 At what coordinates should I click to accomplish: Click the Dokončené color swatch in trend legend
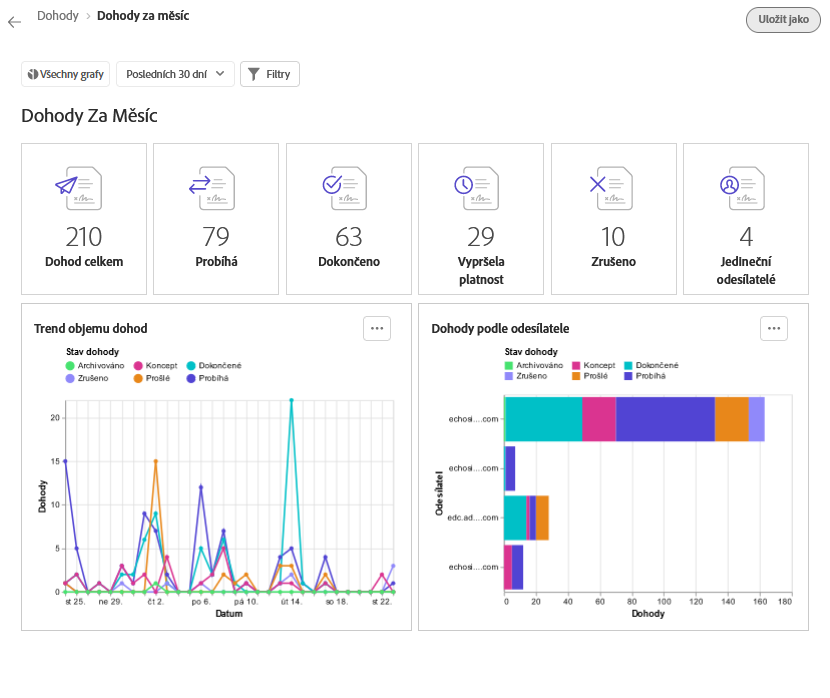coord(190,366)
